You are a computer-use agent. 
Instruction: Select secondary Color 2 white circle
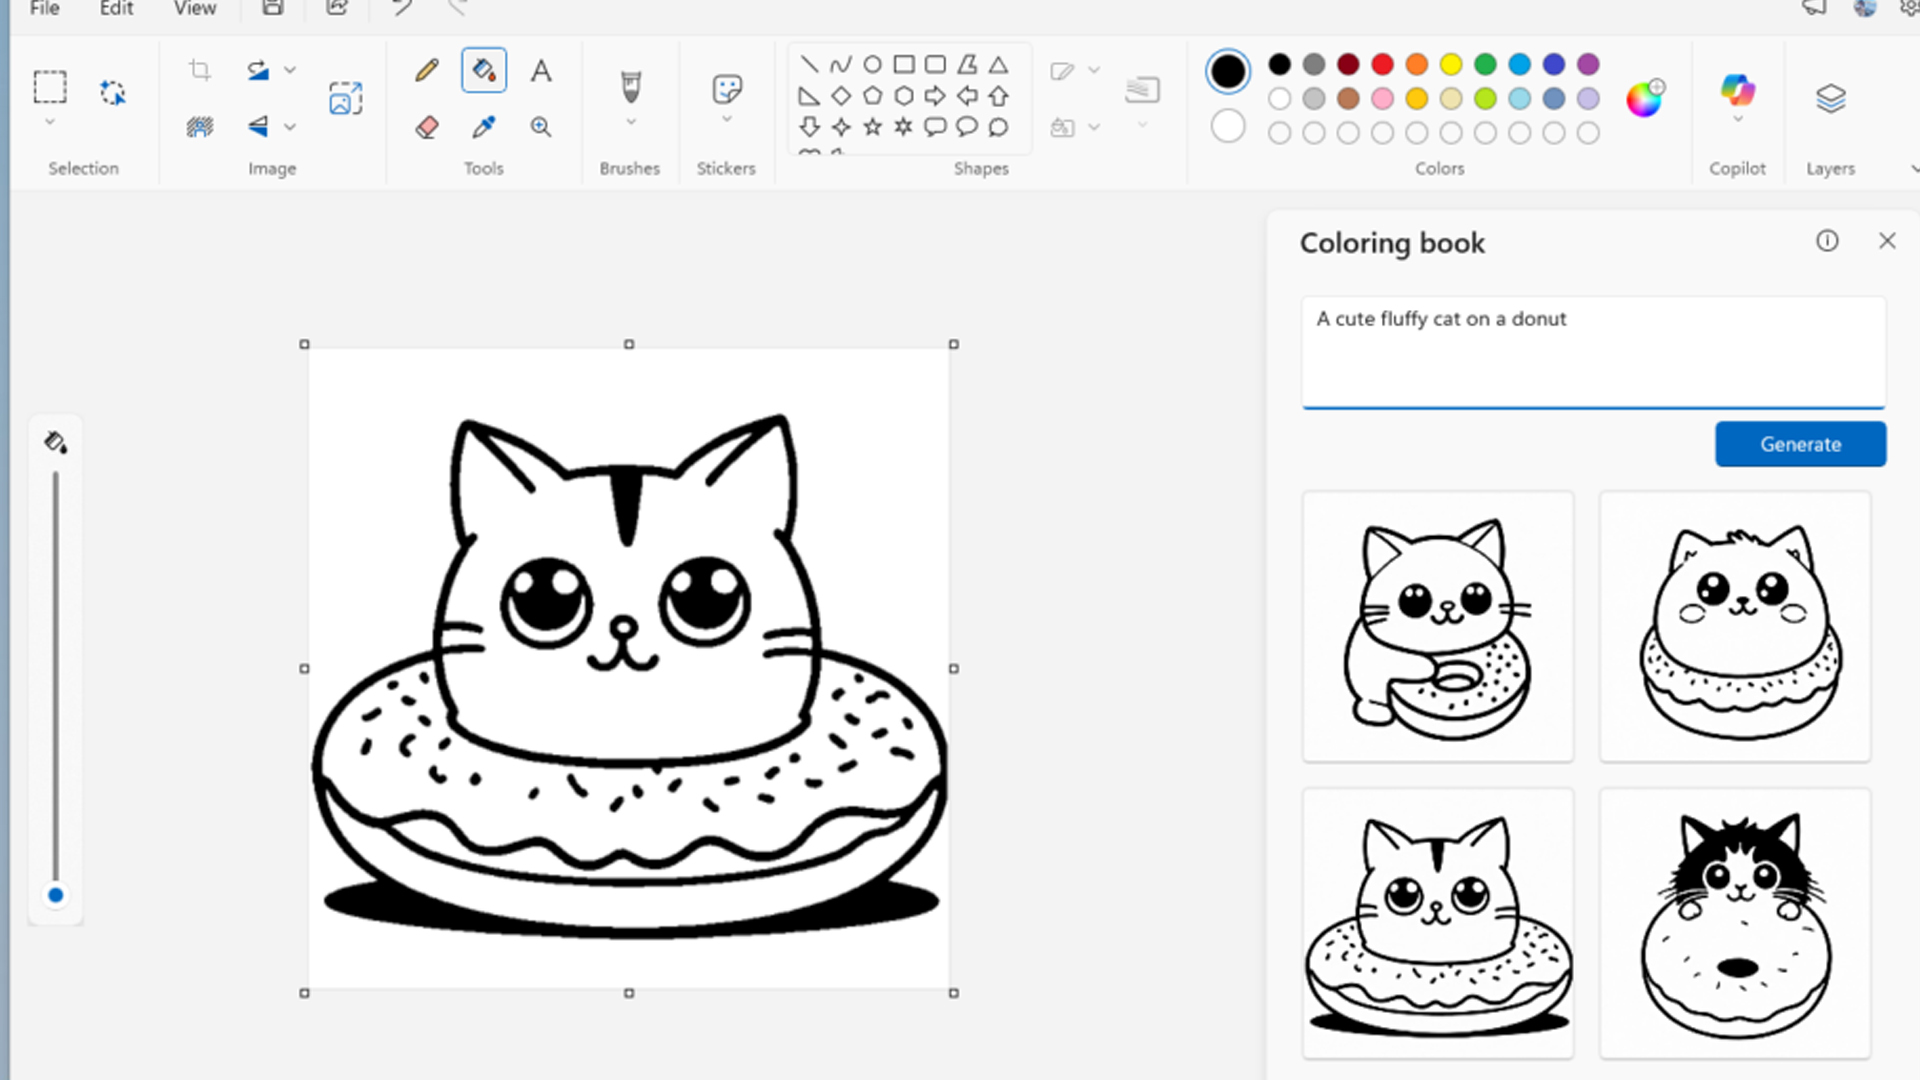[x=1228, y=127]
